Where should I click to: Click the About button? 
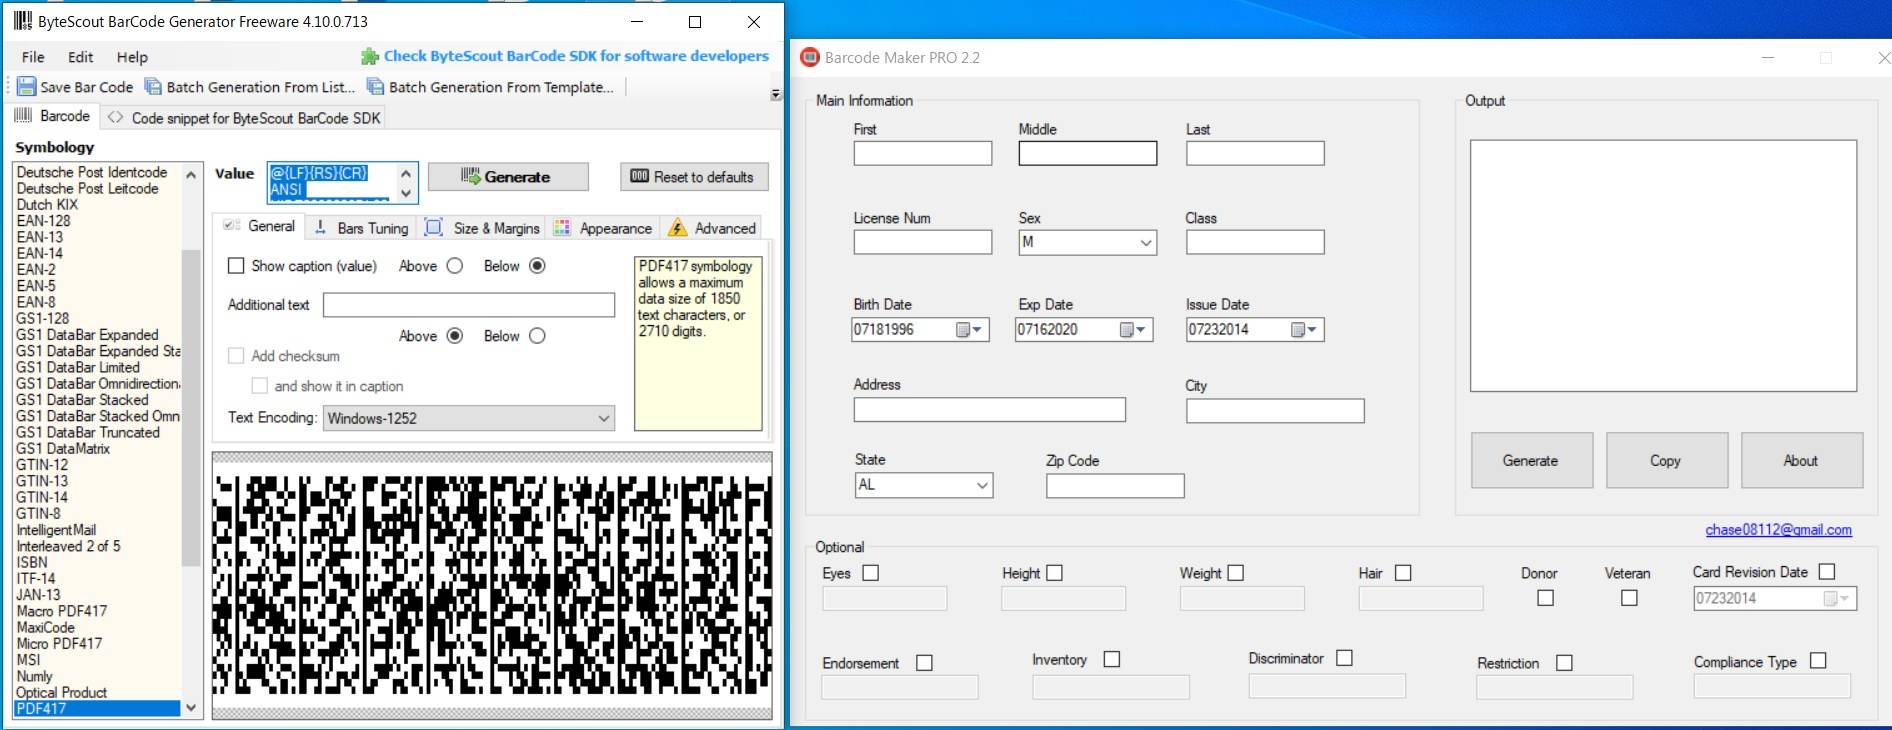coord(1801,460)
